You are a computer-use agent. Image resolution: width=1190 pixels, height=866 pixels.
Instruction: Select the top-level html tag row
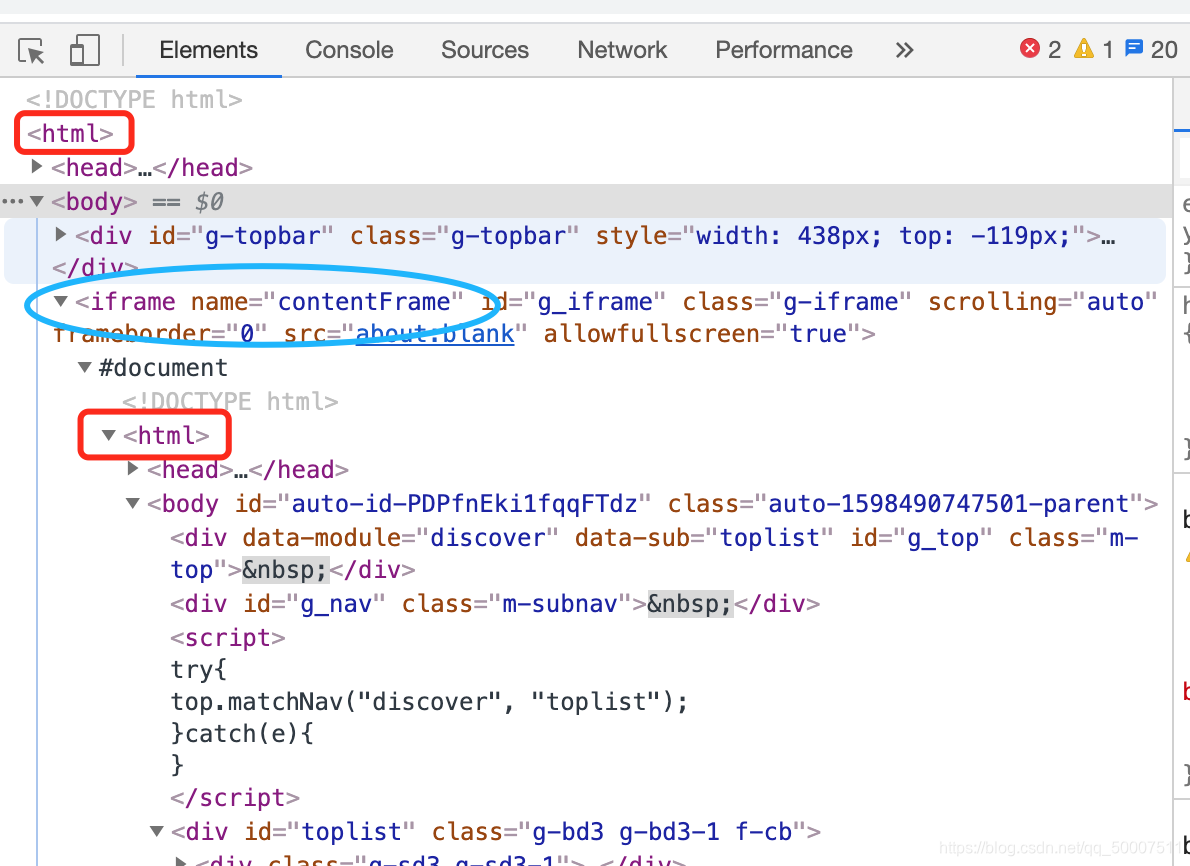click(70, 134)
